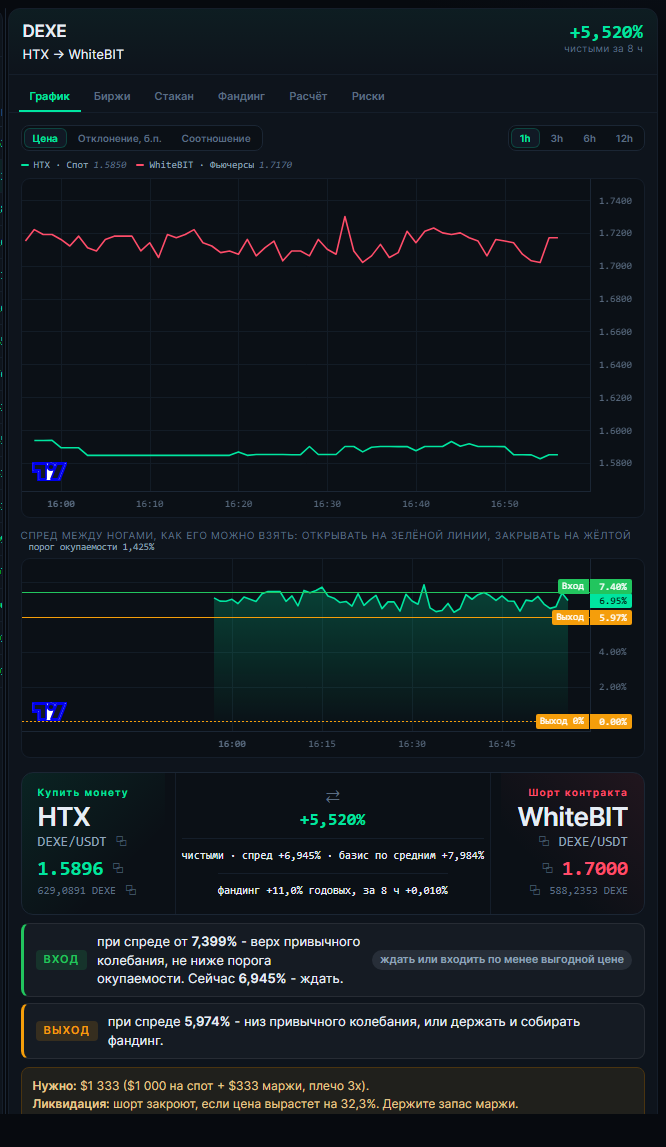This screenshot has height=1147, width=666.
Task: Select the Отклонение, б.п. chart mode
Action: (119, 138)
